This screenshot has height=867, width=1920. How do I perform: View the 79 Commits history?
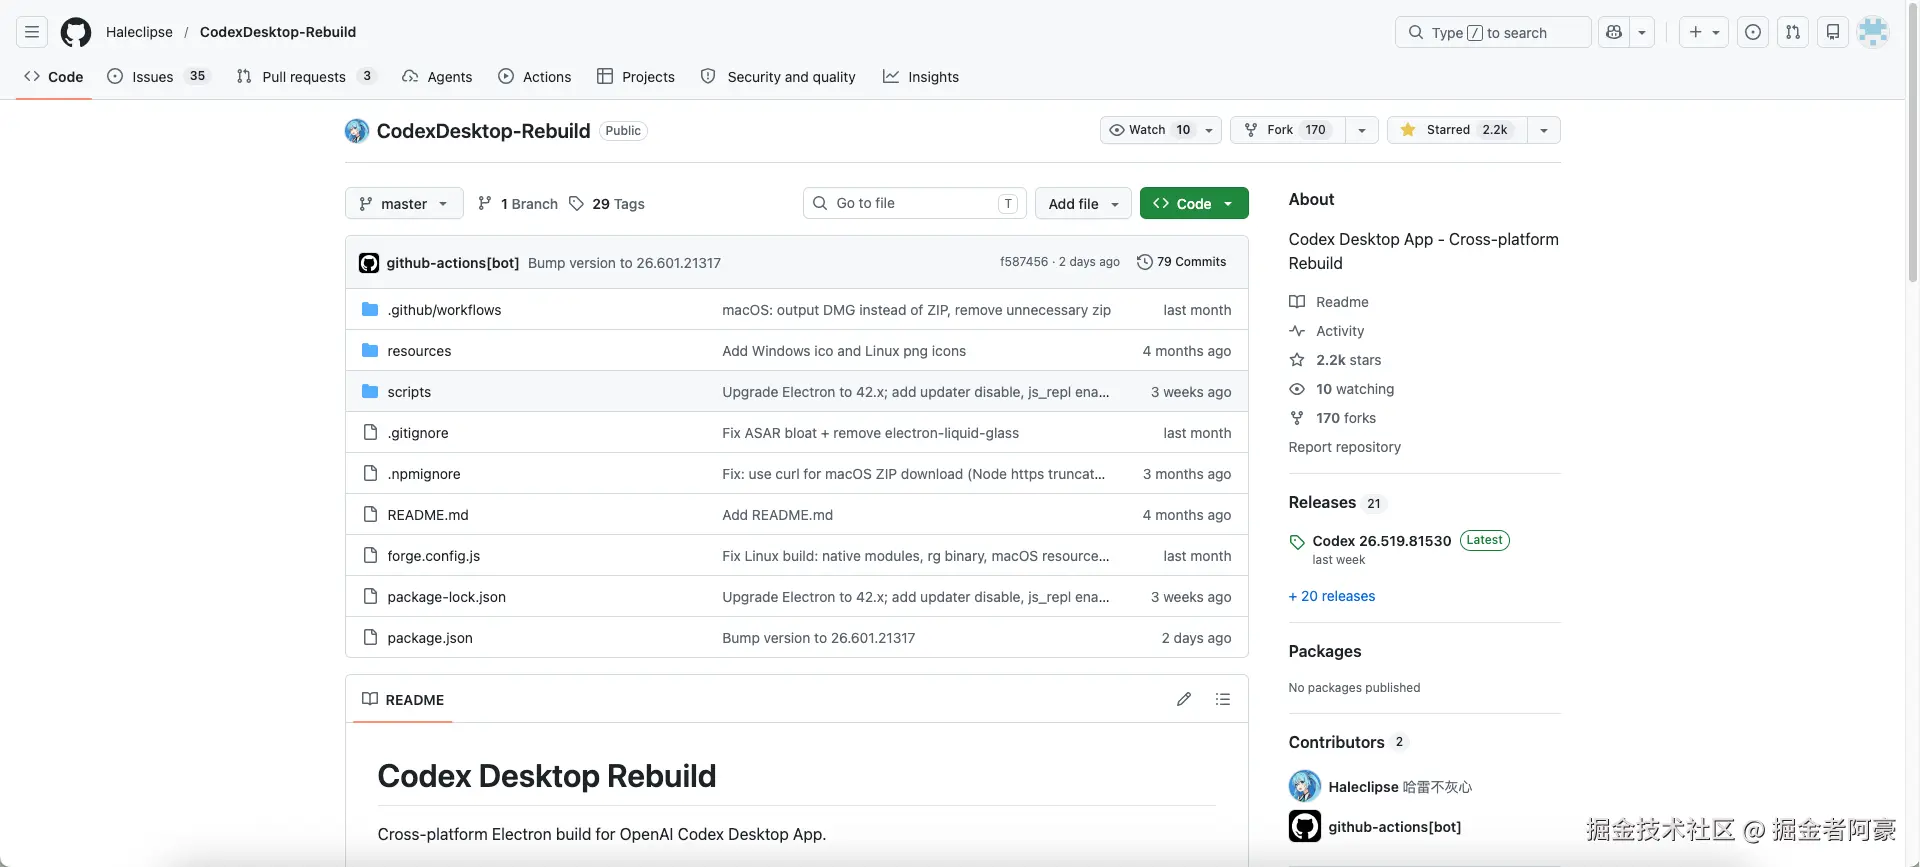click(1181, 262)
